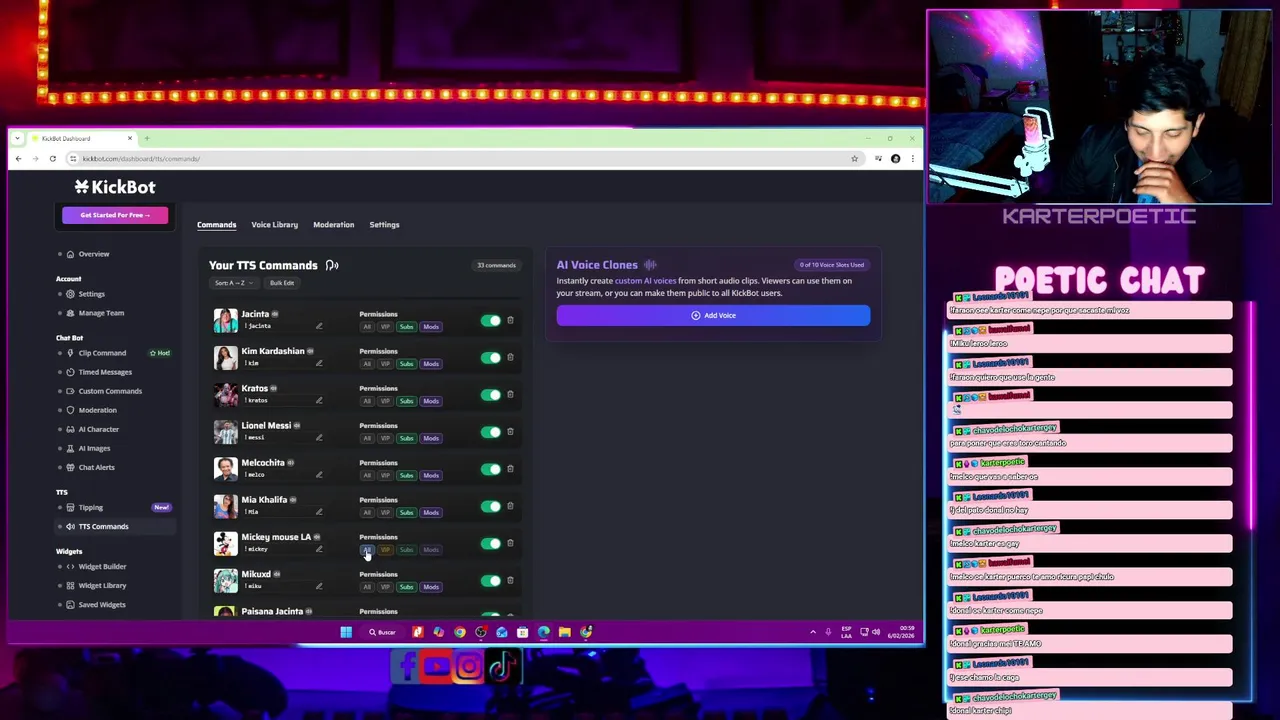Image resolution: width=1280 pixels, height=720 pixels.
Task: Toggle the Mikuxd command switch
Action: pyautogui.click(x=490, y=580)
